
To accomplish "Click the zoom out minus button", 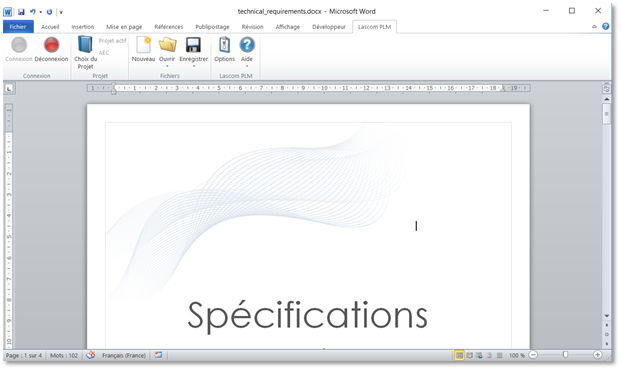I will (533, 355).
